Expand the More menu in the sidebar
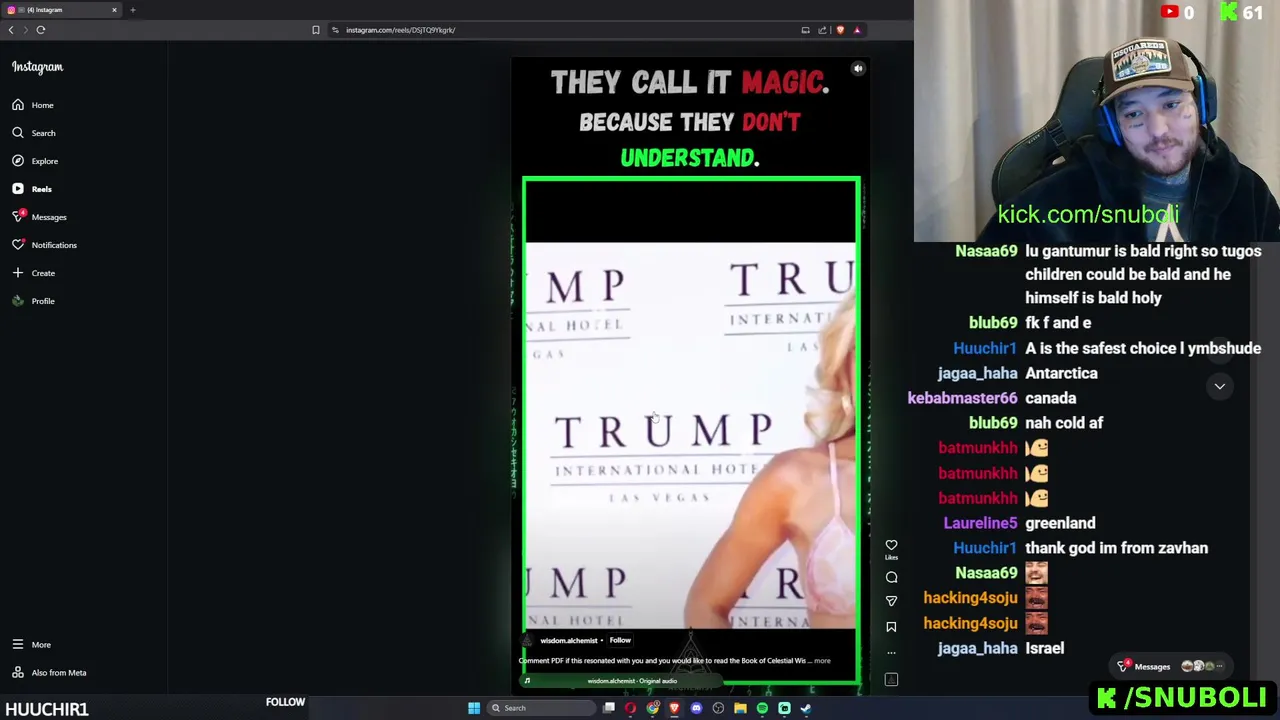Screen dimensions: 1280x720 [31, 645]
